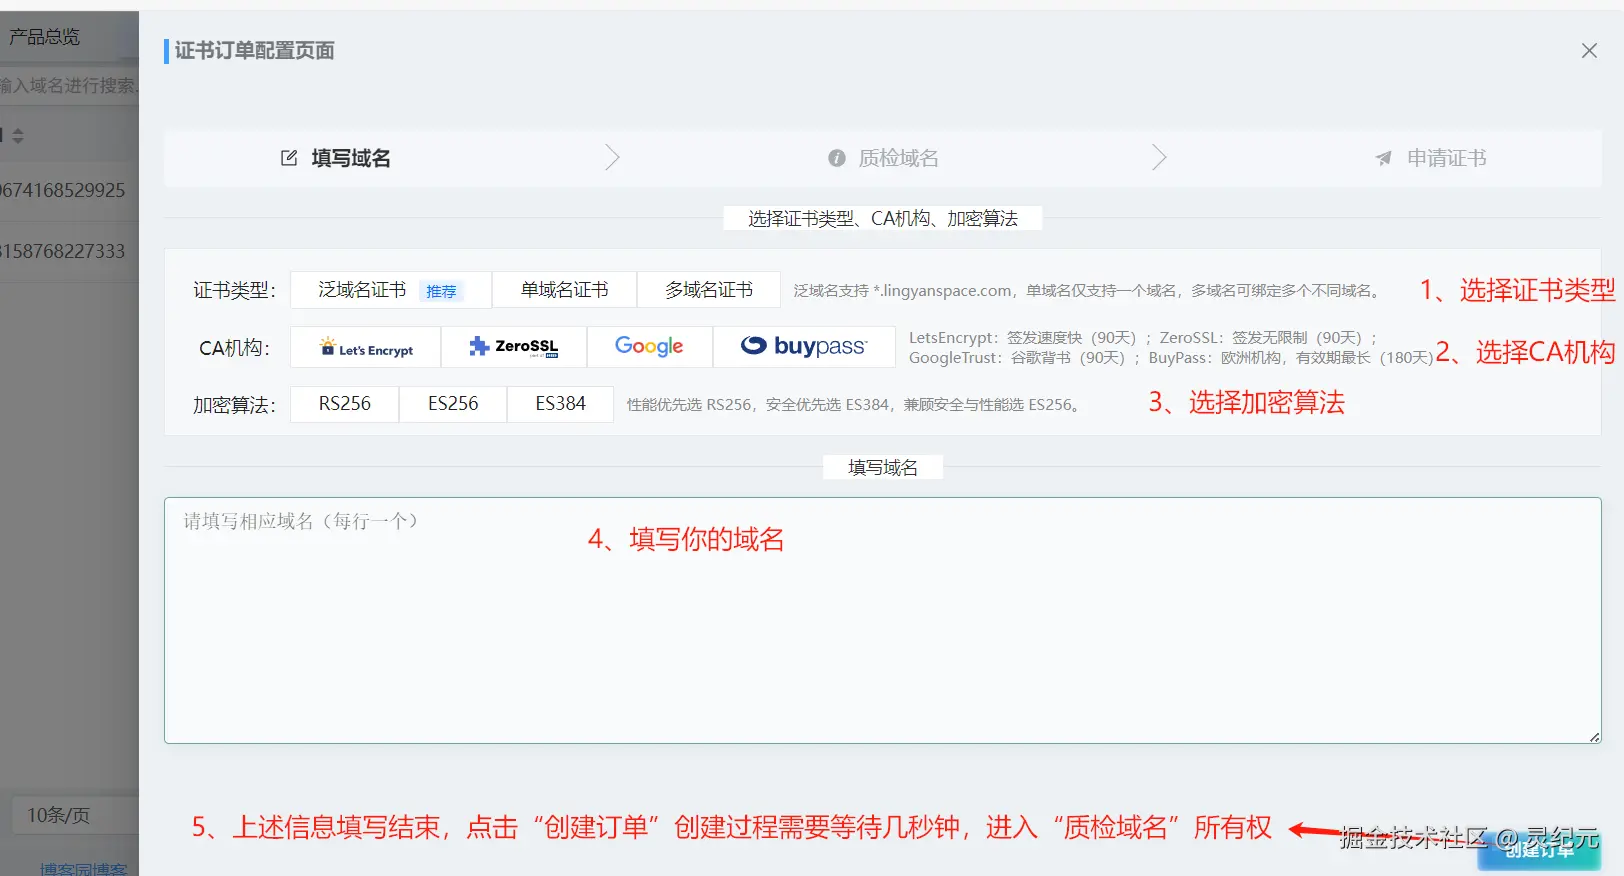Click the domain name textarea
Viewport: 1624px width, 876px height.
[882, 620]
